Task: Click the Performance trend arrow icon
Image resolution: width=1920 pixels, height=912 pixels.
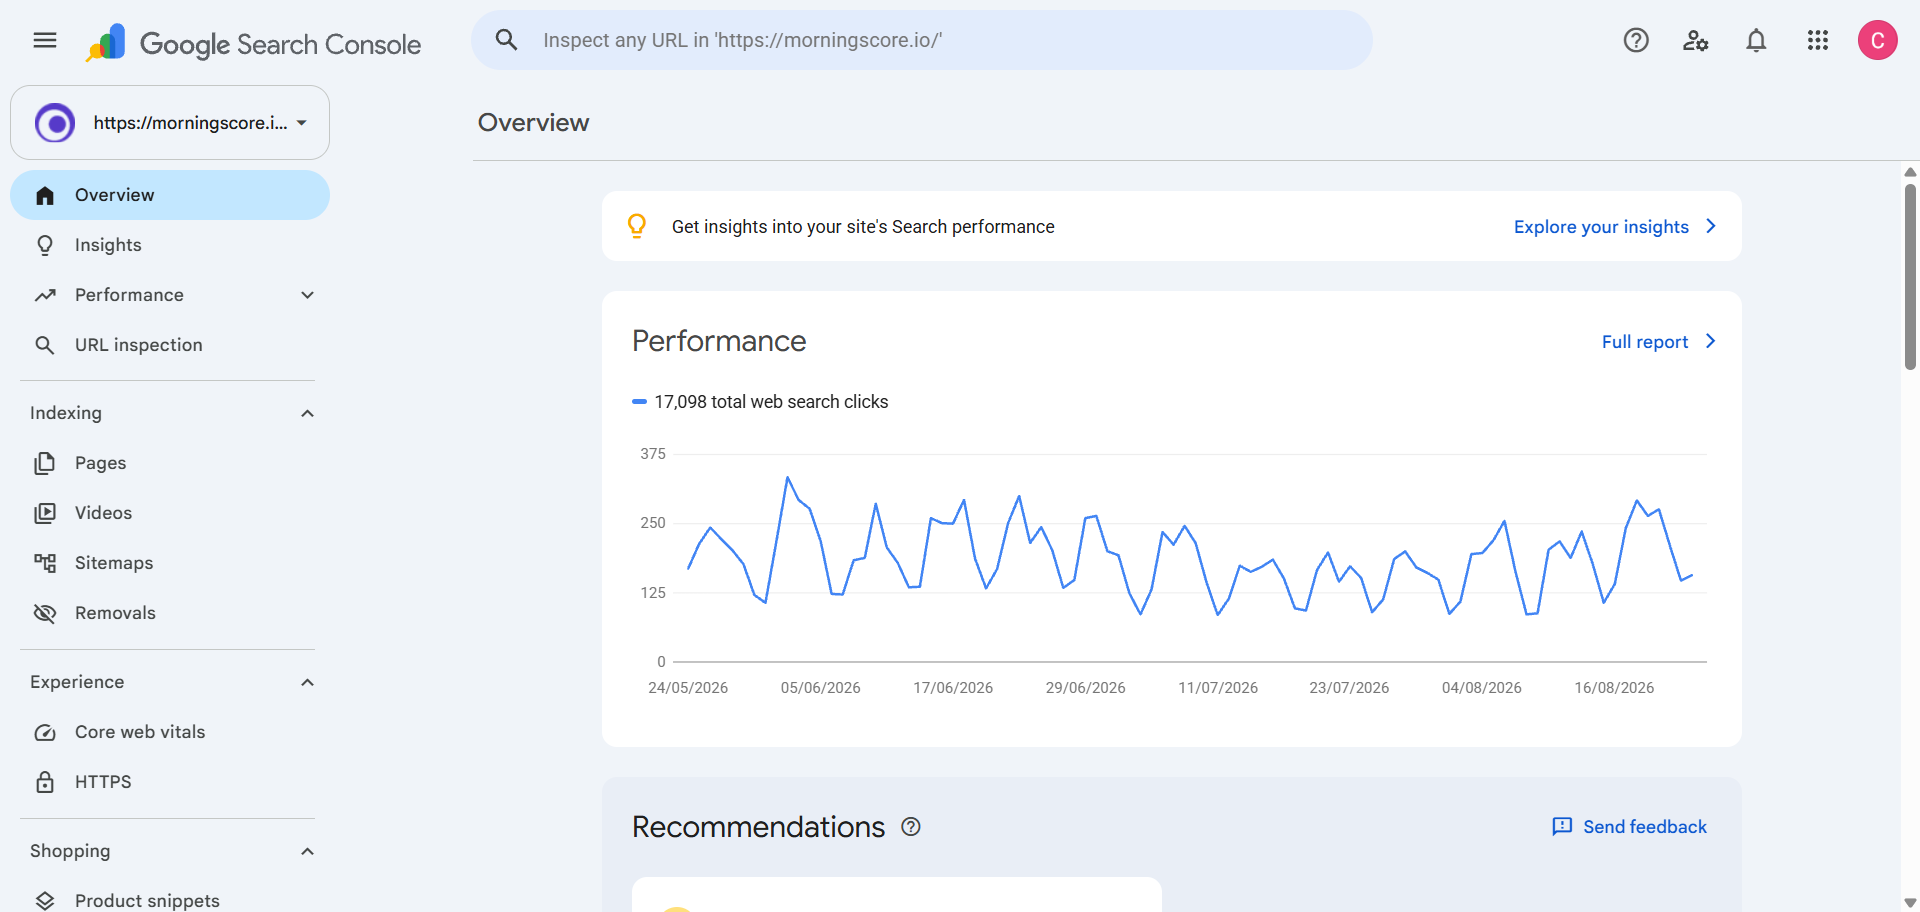Action: (45, 295)
